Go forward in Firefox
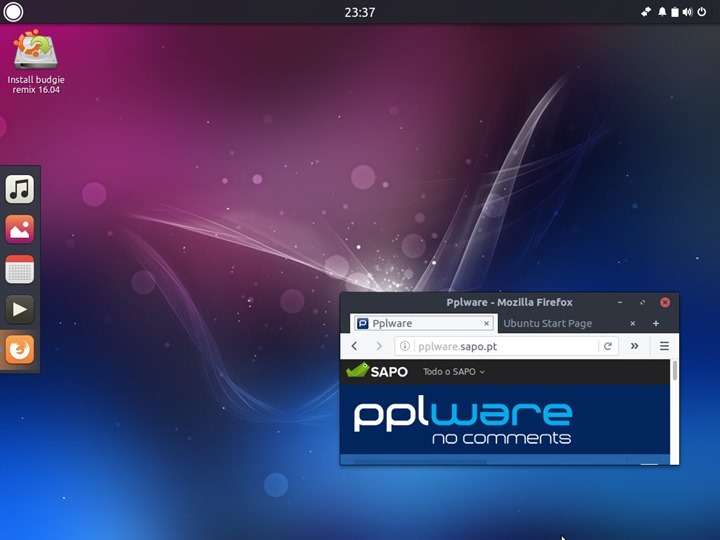The image size is (720, 540). pyautogui.click(x=379, y=346)
